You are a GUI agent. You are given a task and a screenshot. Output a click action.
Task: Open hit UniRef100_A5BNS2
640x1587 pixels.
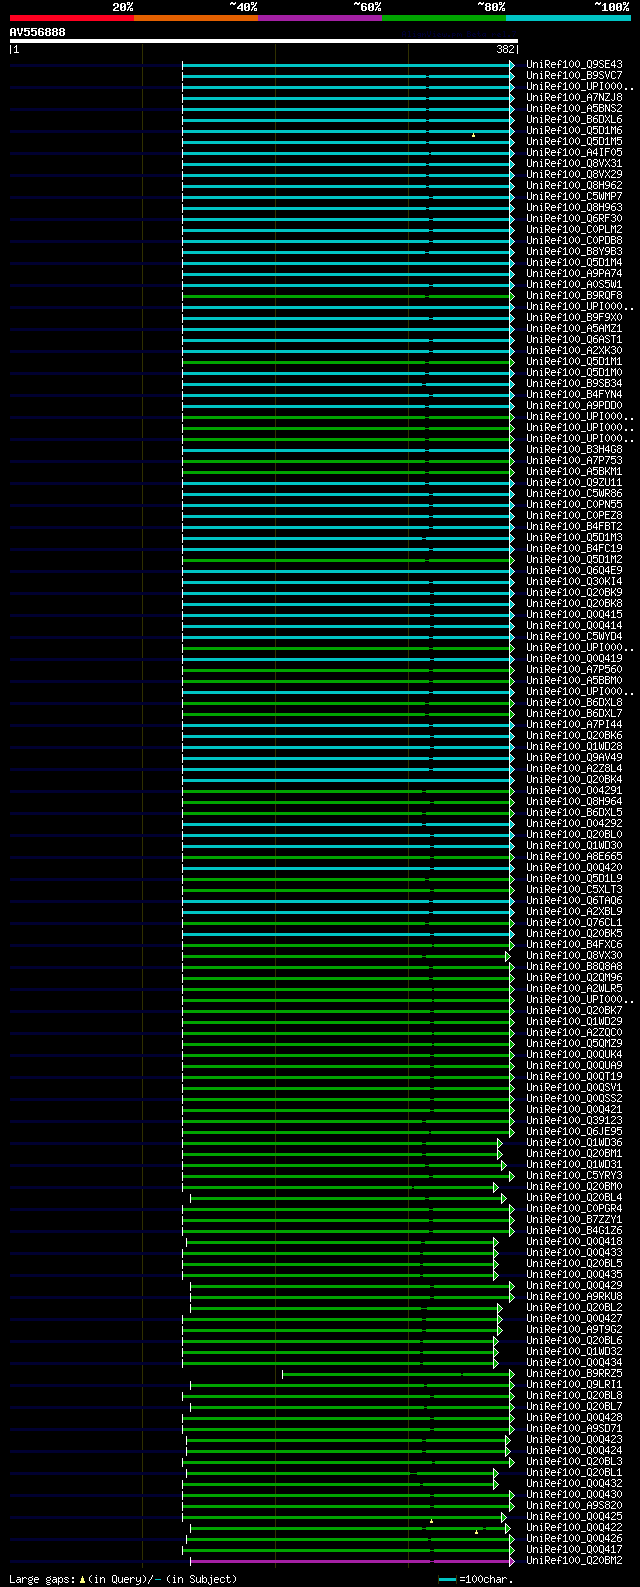pyautogui.click(x=574, y=108)
